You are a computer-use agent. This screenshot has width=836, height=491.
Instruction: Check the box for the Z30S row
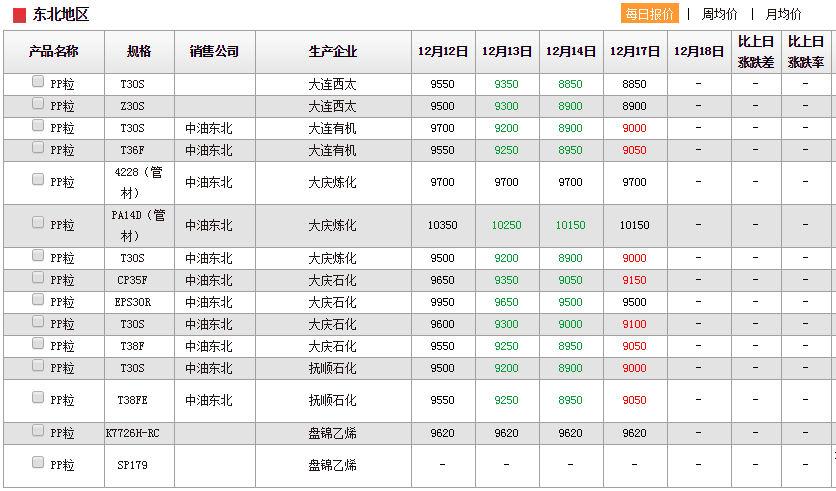[x=38, y=104]
